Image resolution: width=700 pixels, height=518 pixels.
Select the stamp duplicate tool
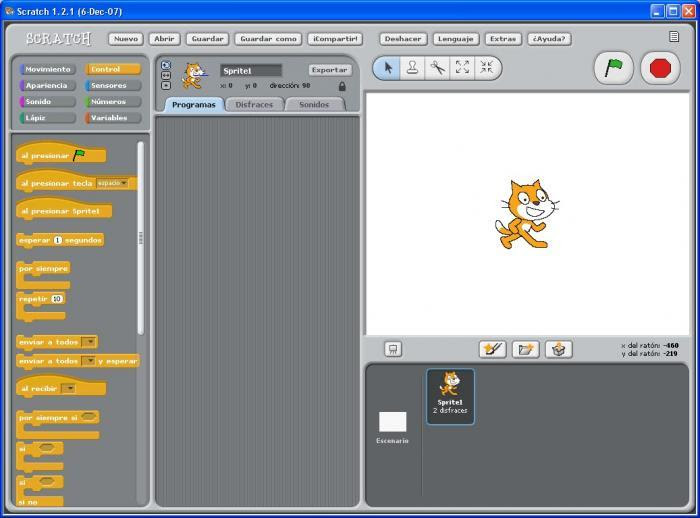click(412, 68)
